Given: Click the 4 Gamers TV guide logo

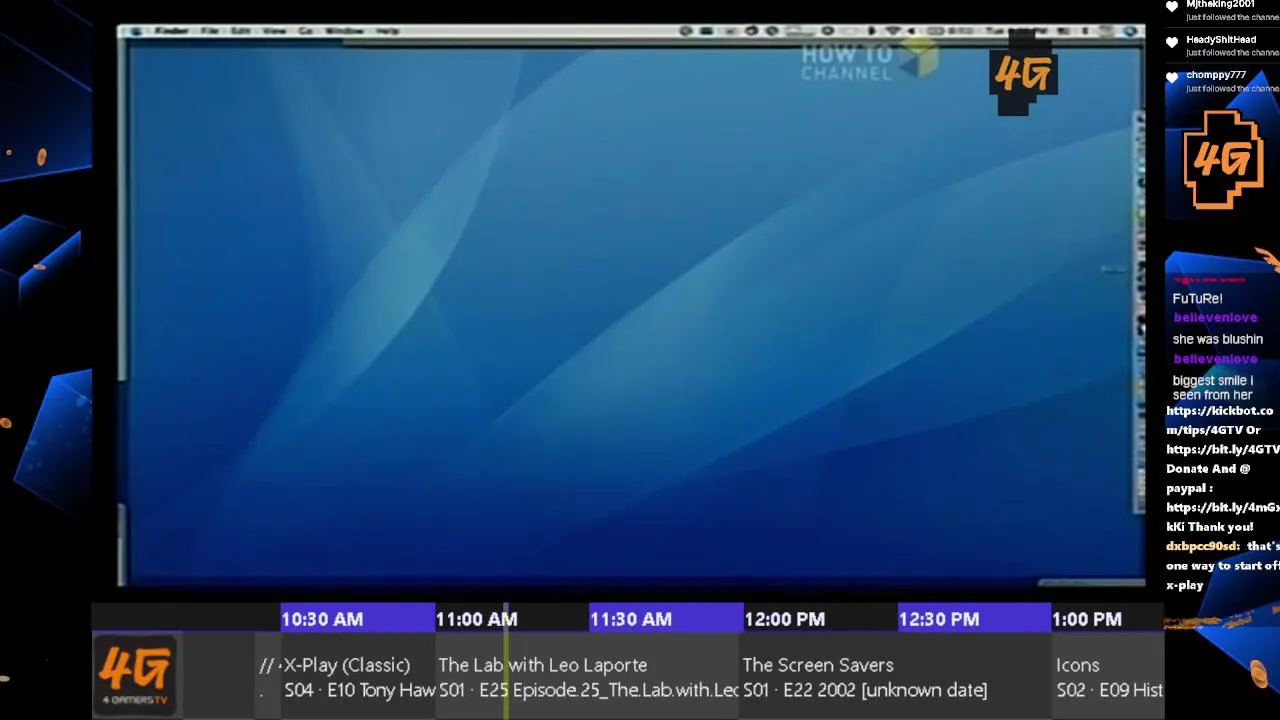Looking at the screenshot, I should [x=135, y=675].
